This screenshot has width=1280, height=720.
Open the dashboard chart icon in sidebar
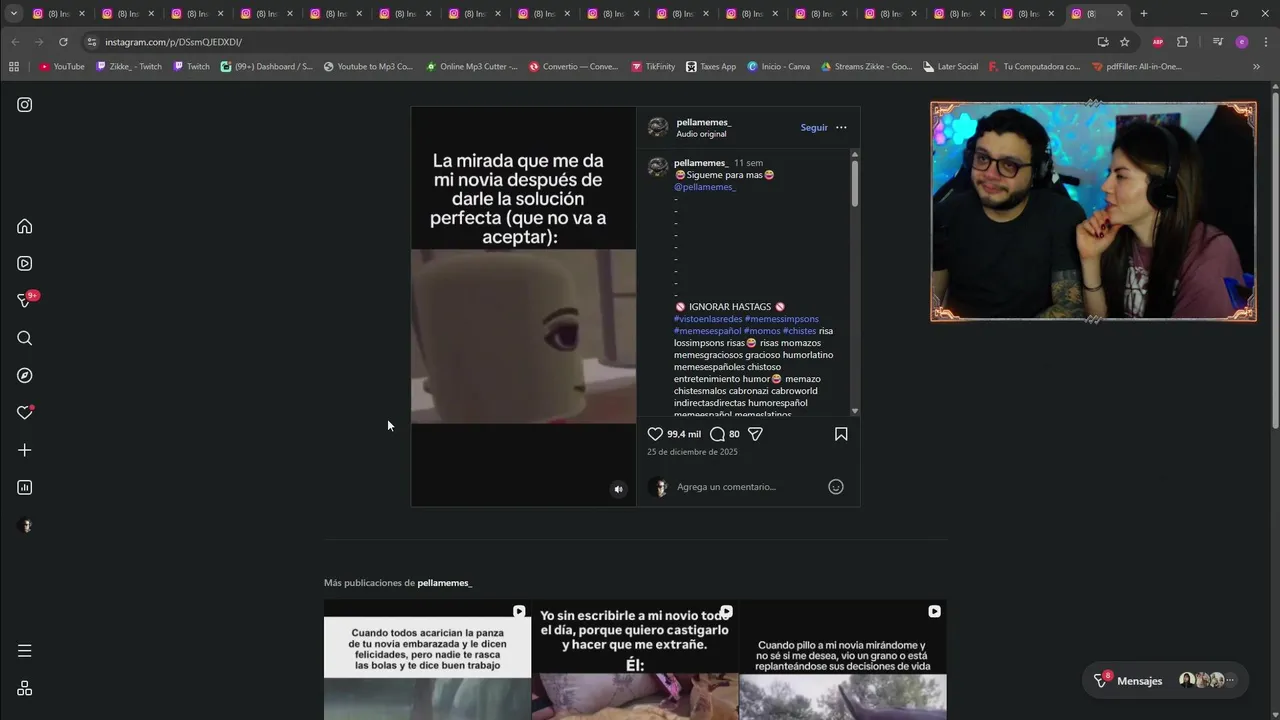click(25, 487)
